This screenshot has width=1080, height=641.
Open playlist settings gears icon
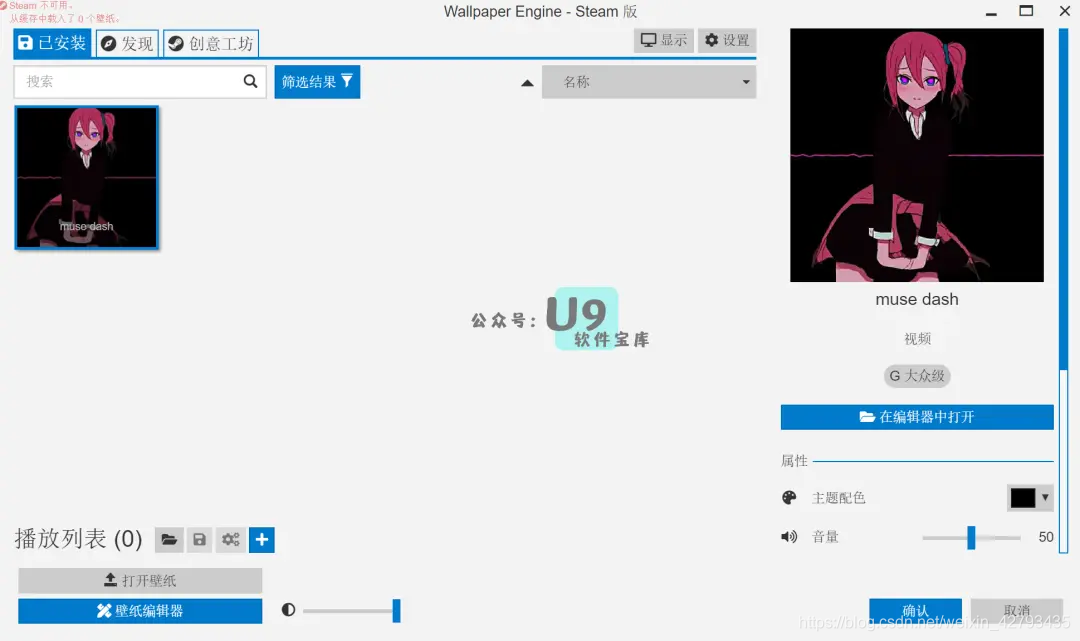pos(231,539)
